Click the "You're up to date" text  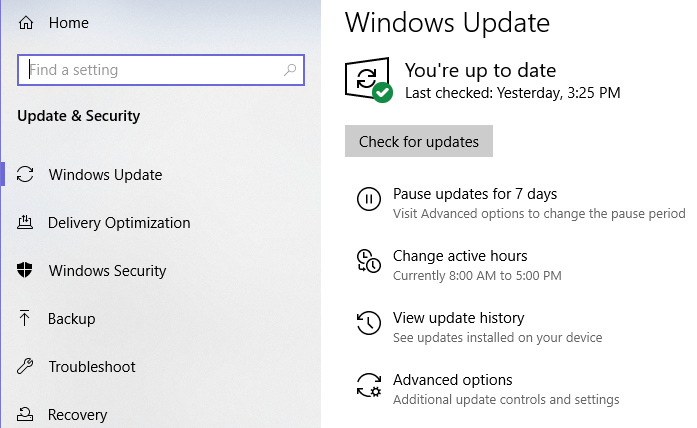click(481, 70)
